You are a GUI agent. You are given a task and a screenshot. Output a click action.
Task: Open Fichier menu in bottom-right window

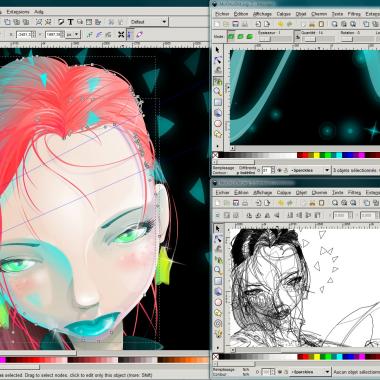pos(222,193)
